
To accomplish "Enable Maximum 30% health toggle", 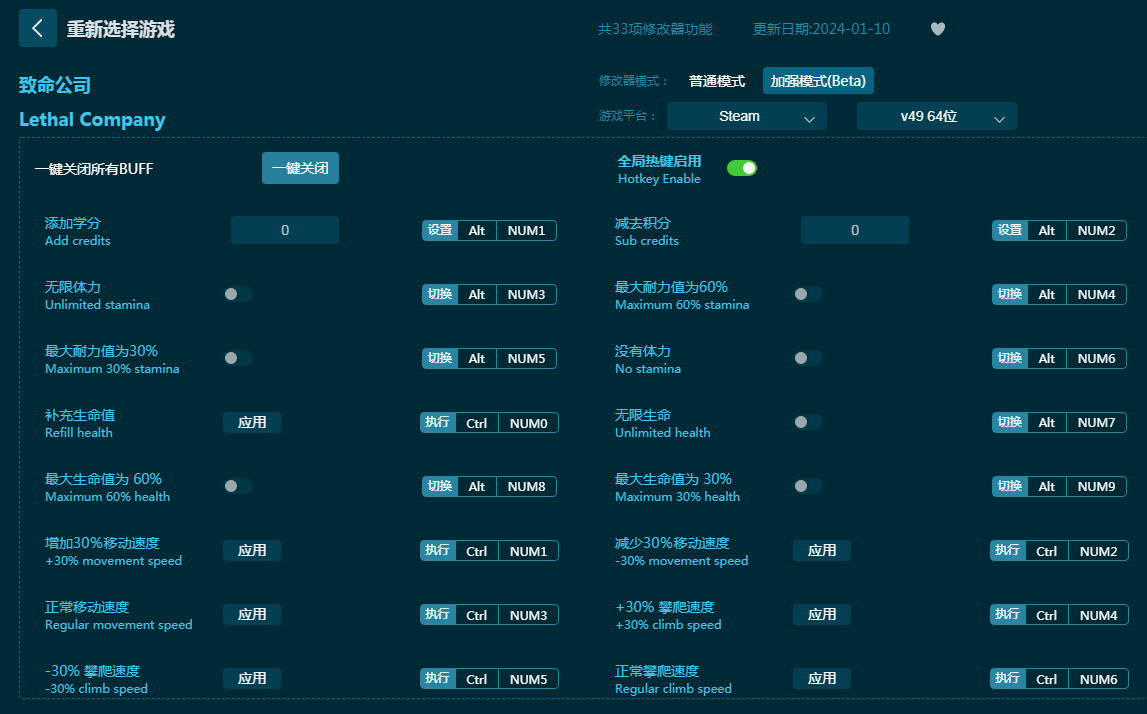I will pos(808,486).
